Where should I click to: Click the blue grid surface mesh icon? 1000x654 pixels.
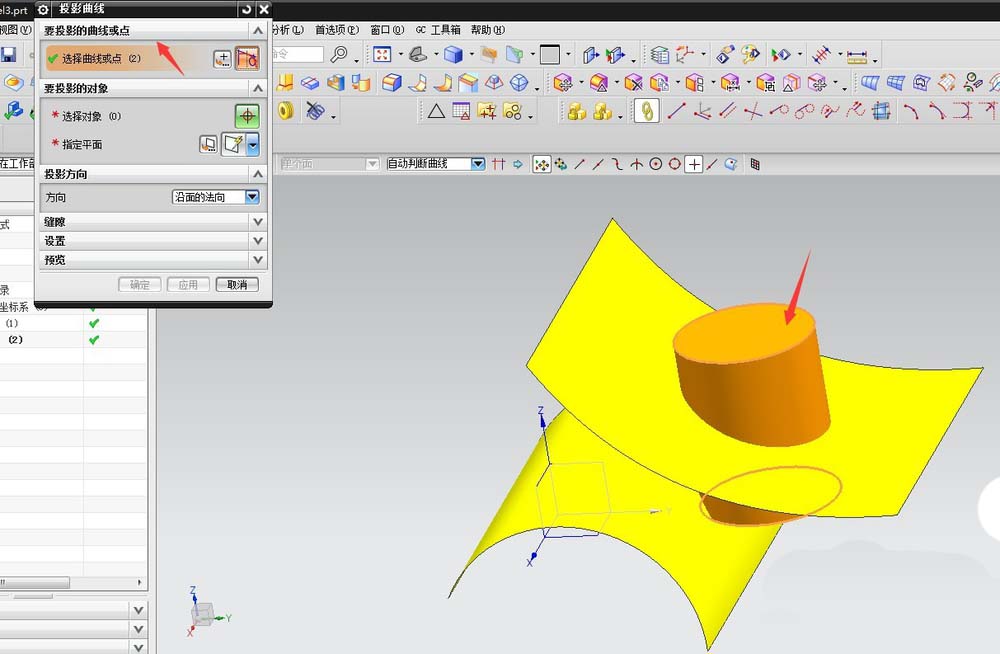(895, 83)
